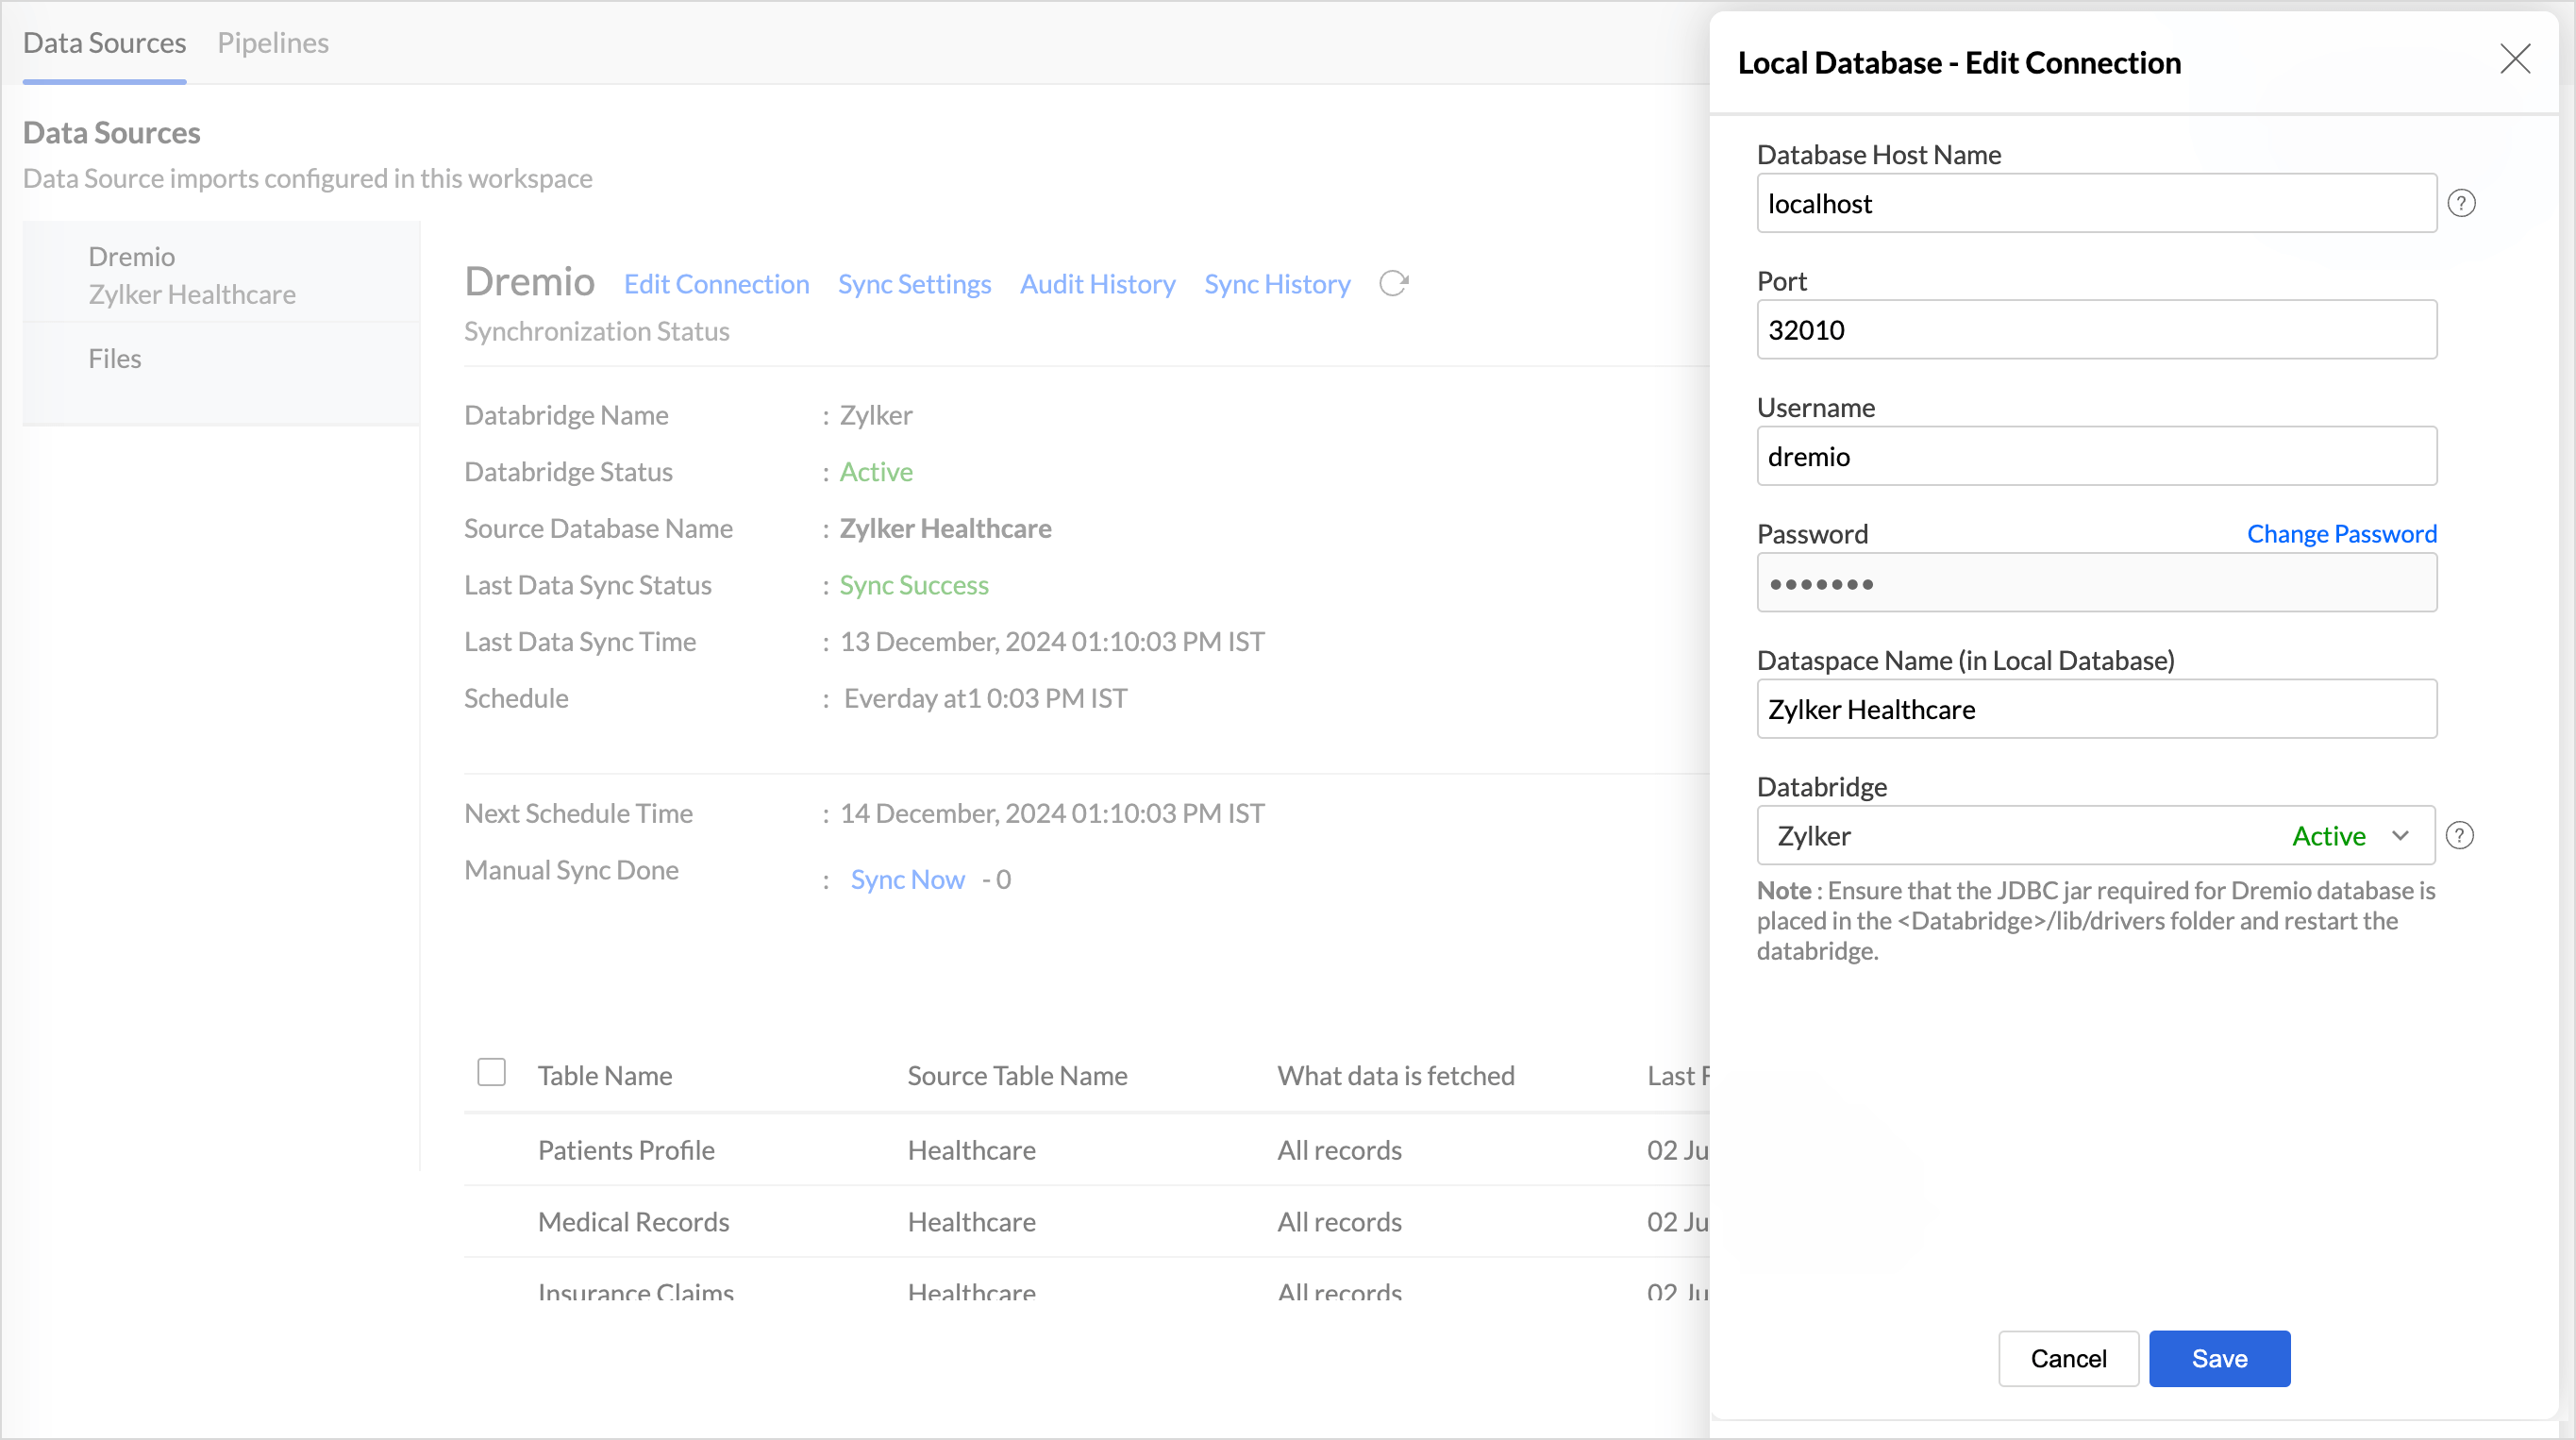
Task: Click the Databridge dropdown chevron arrow
Action: click(x=2400, y=836)
